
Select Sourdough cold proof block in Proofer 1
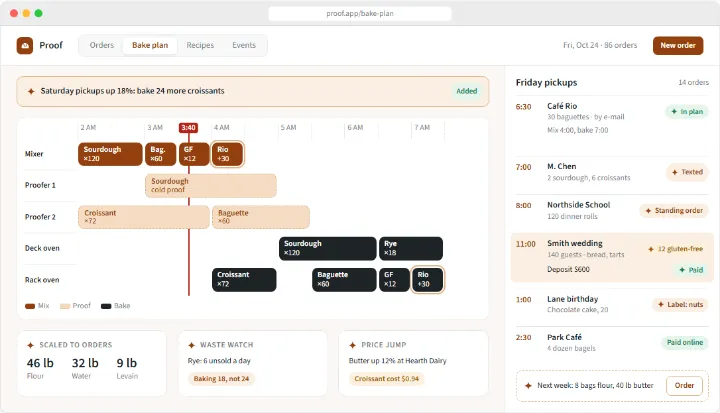(211, 186)
